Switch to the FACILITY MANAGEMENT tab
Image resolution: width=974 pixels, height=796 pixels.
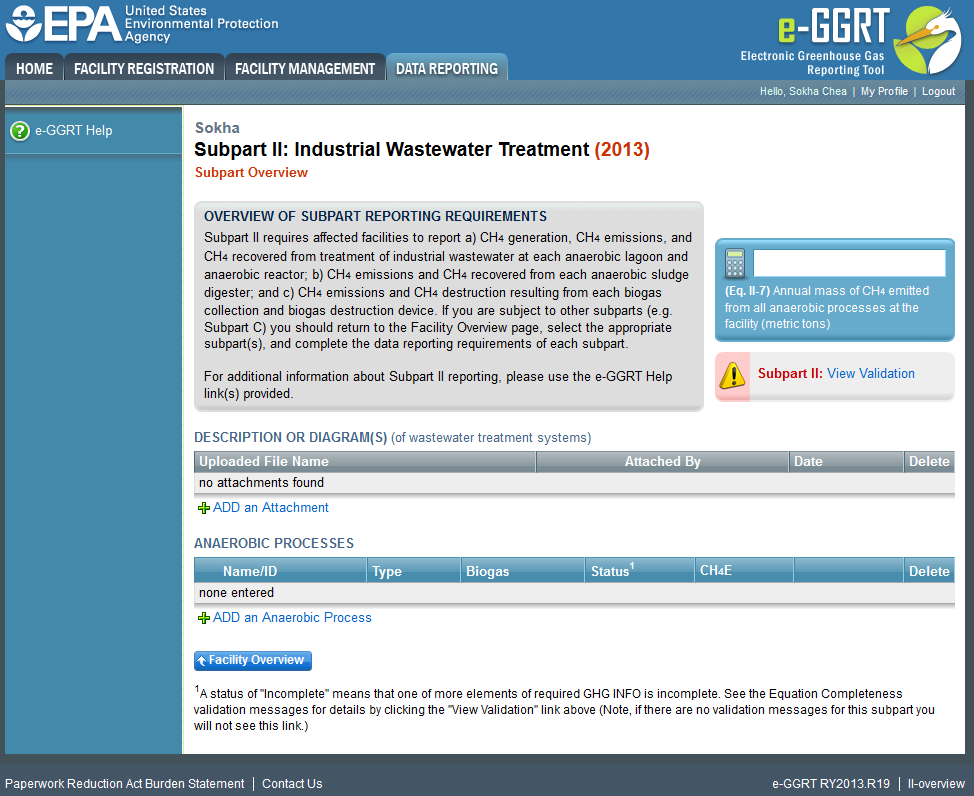(x=305, y=68)
